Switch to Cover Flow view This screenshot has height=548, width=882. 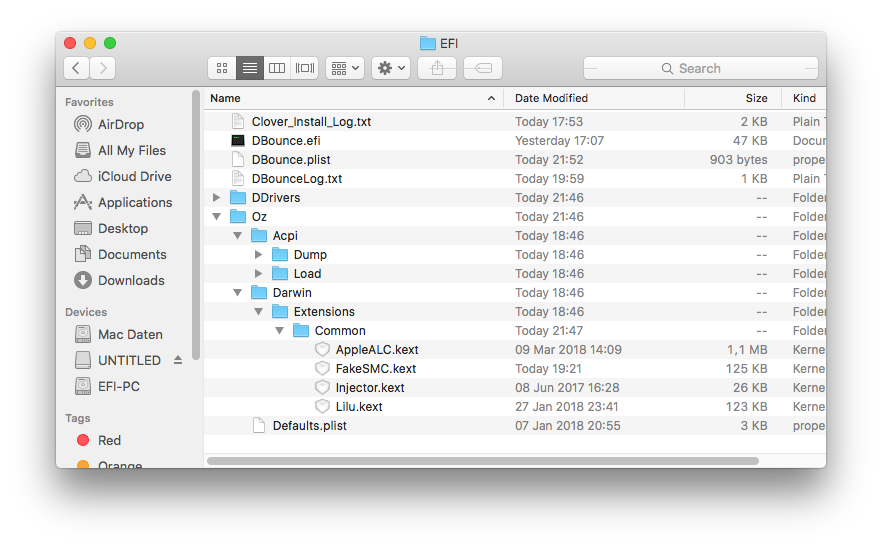pos(305,68)
